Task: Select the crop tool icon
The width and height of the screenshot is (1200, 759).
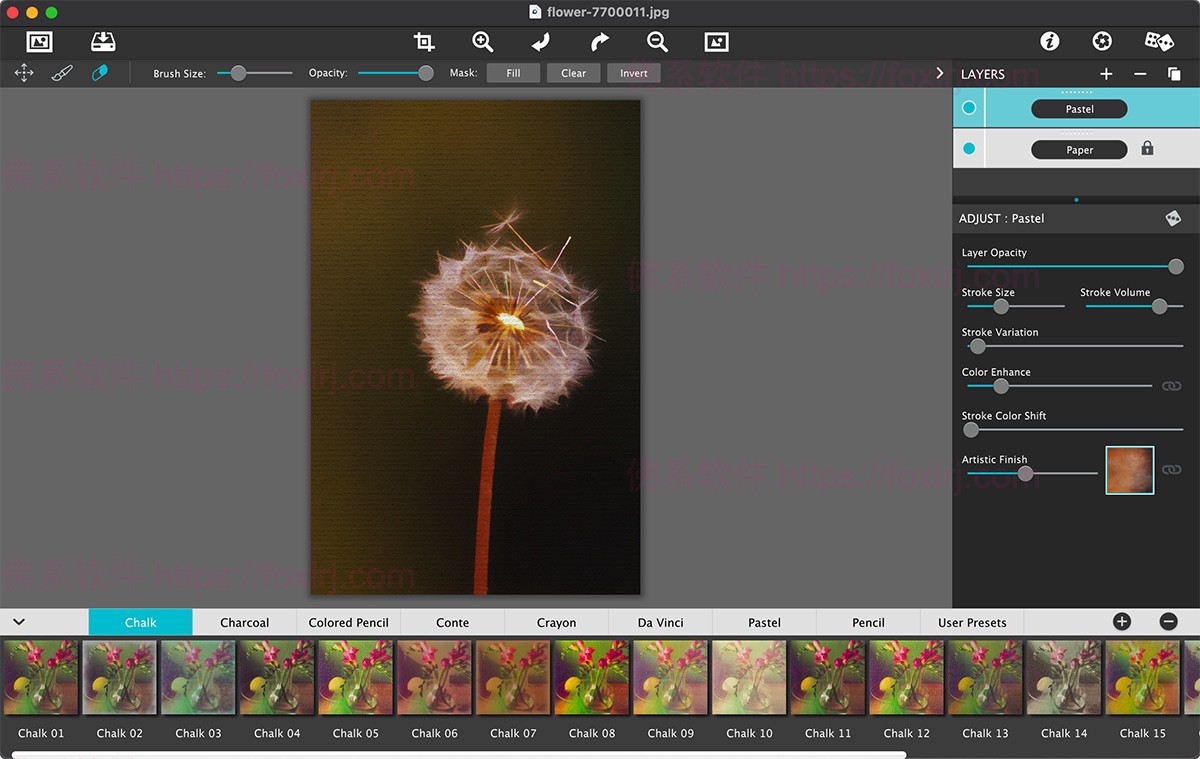Action: coord(424,42)
